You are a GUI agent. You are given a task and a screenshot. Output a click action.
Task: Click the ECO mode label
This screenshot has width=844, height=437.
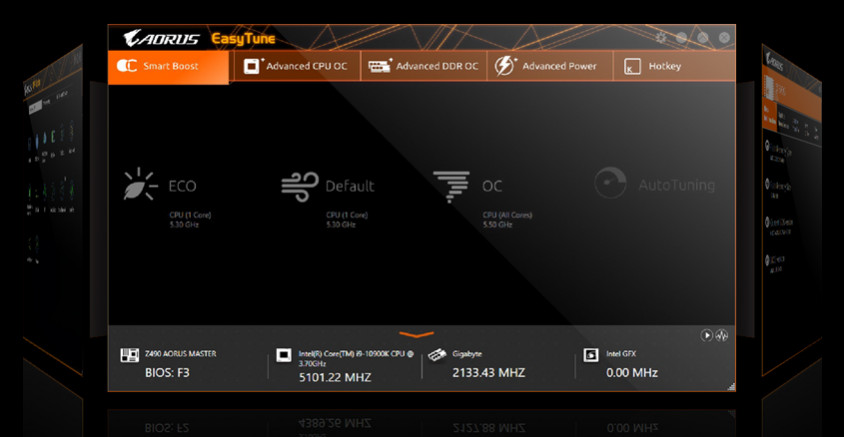point(182,186)
